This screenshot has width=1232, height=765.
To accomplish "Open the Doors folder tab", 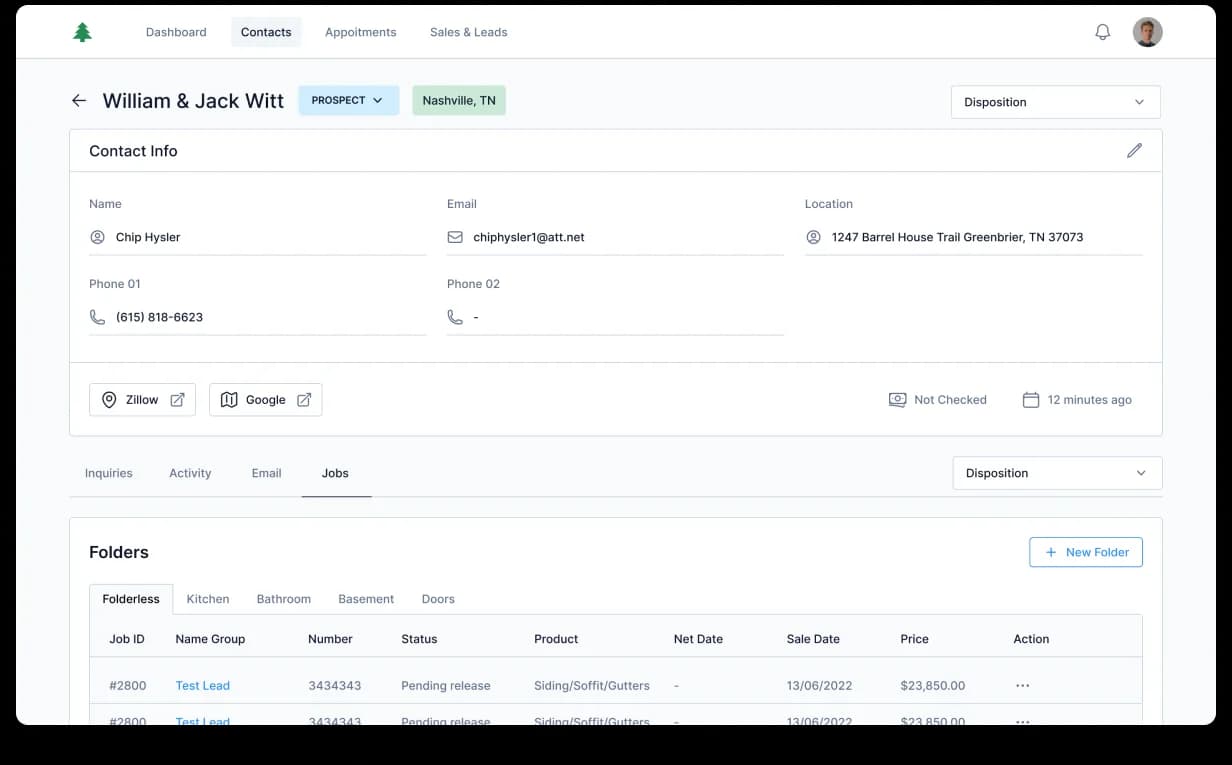I will [x=438, y=599].
